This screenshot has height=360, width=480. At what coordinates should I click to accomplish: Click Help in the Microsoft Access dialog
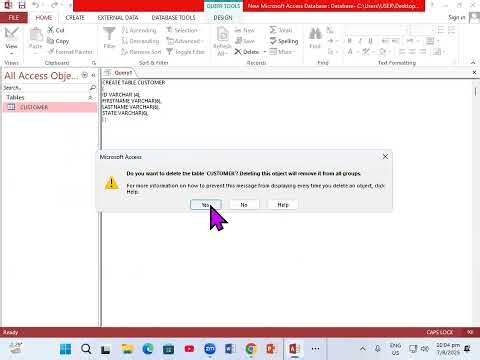[283, 205]
